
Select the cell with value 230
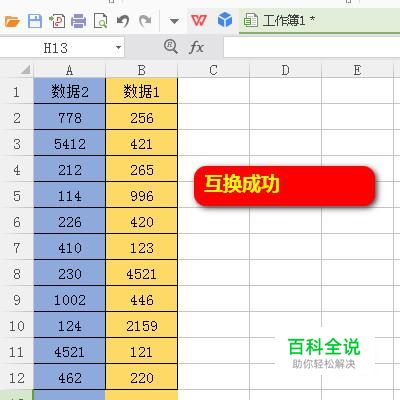click(x=69, y=274)
